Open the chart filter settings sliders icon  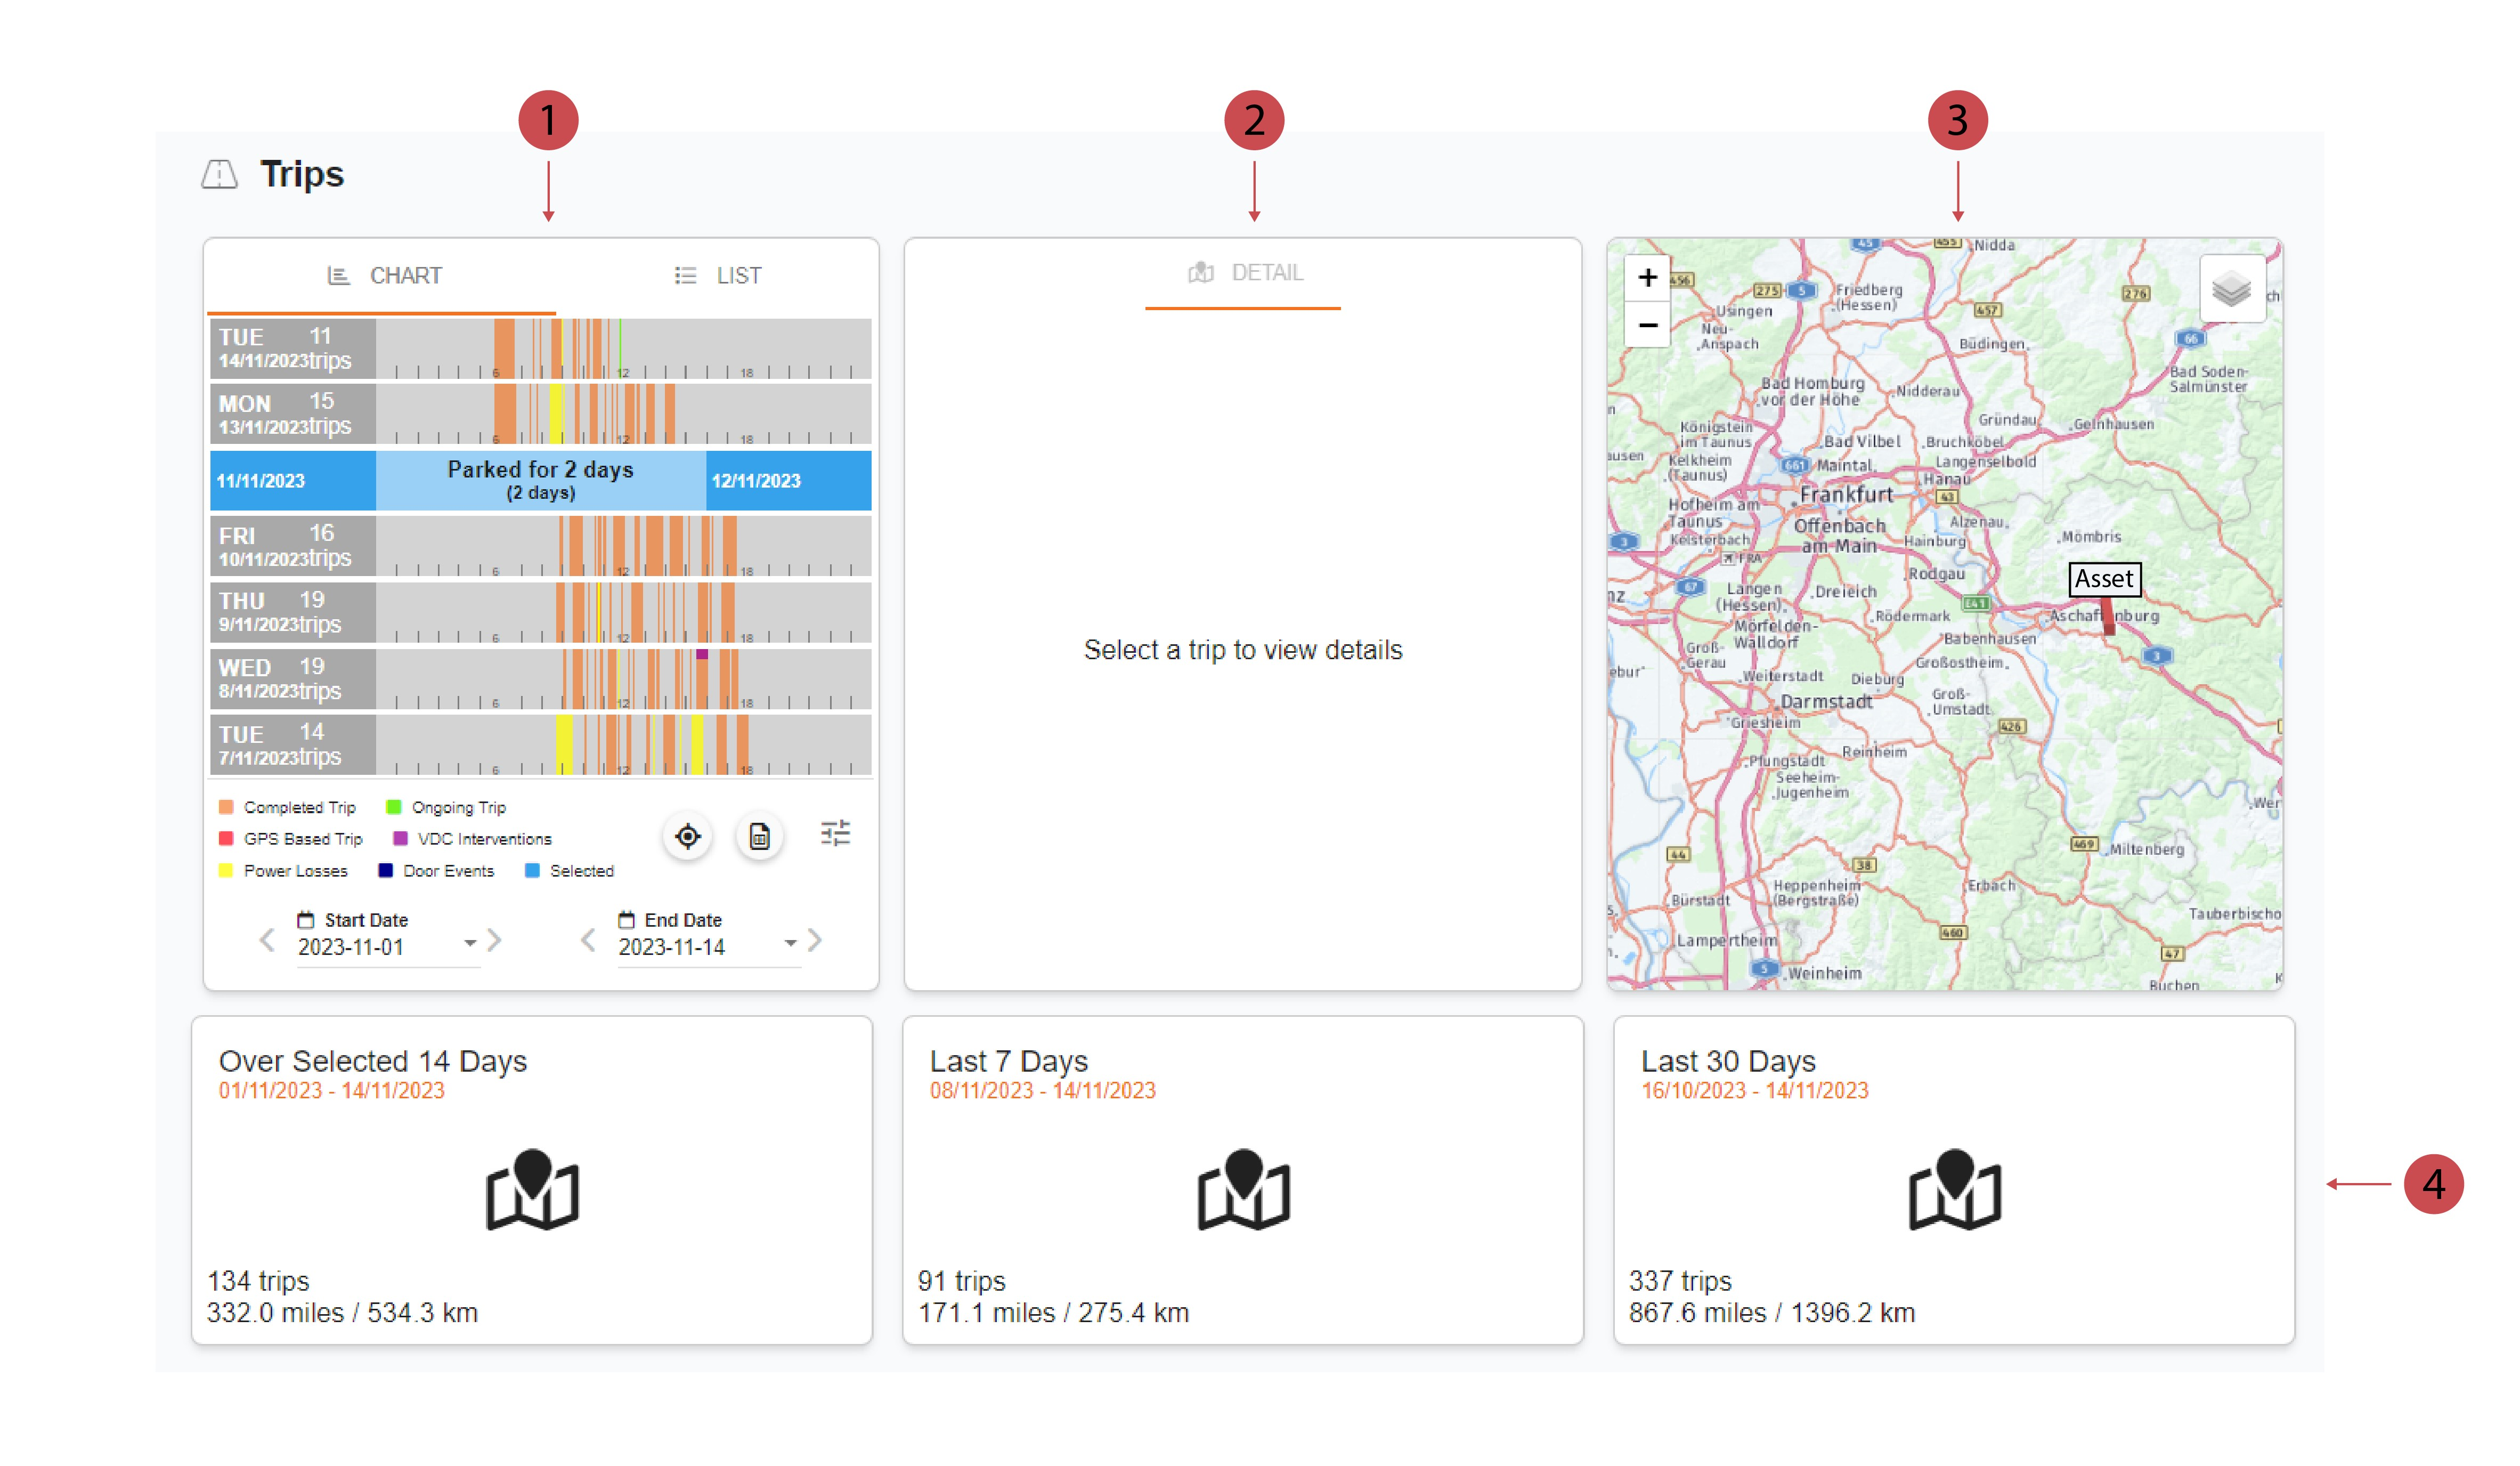pyautogui.click(x=836, y=833)
